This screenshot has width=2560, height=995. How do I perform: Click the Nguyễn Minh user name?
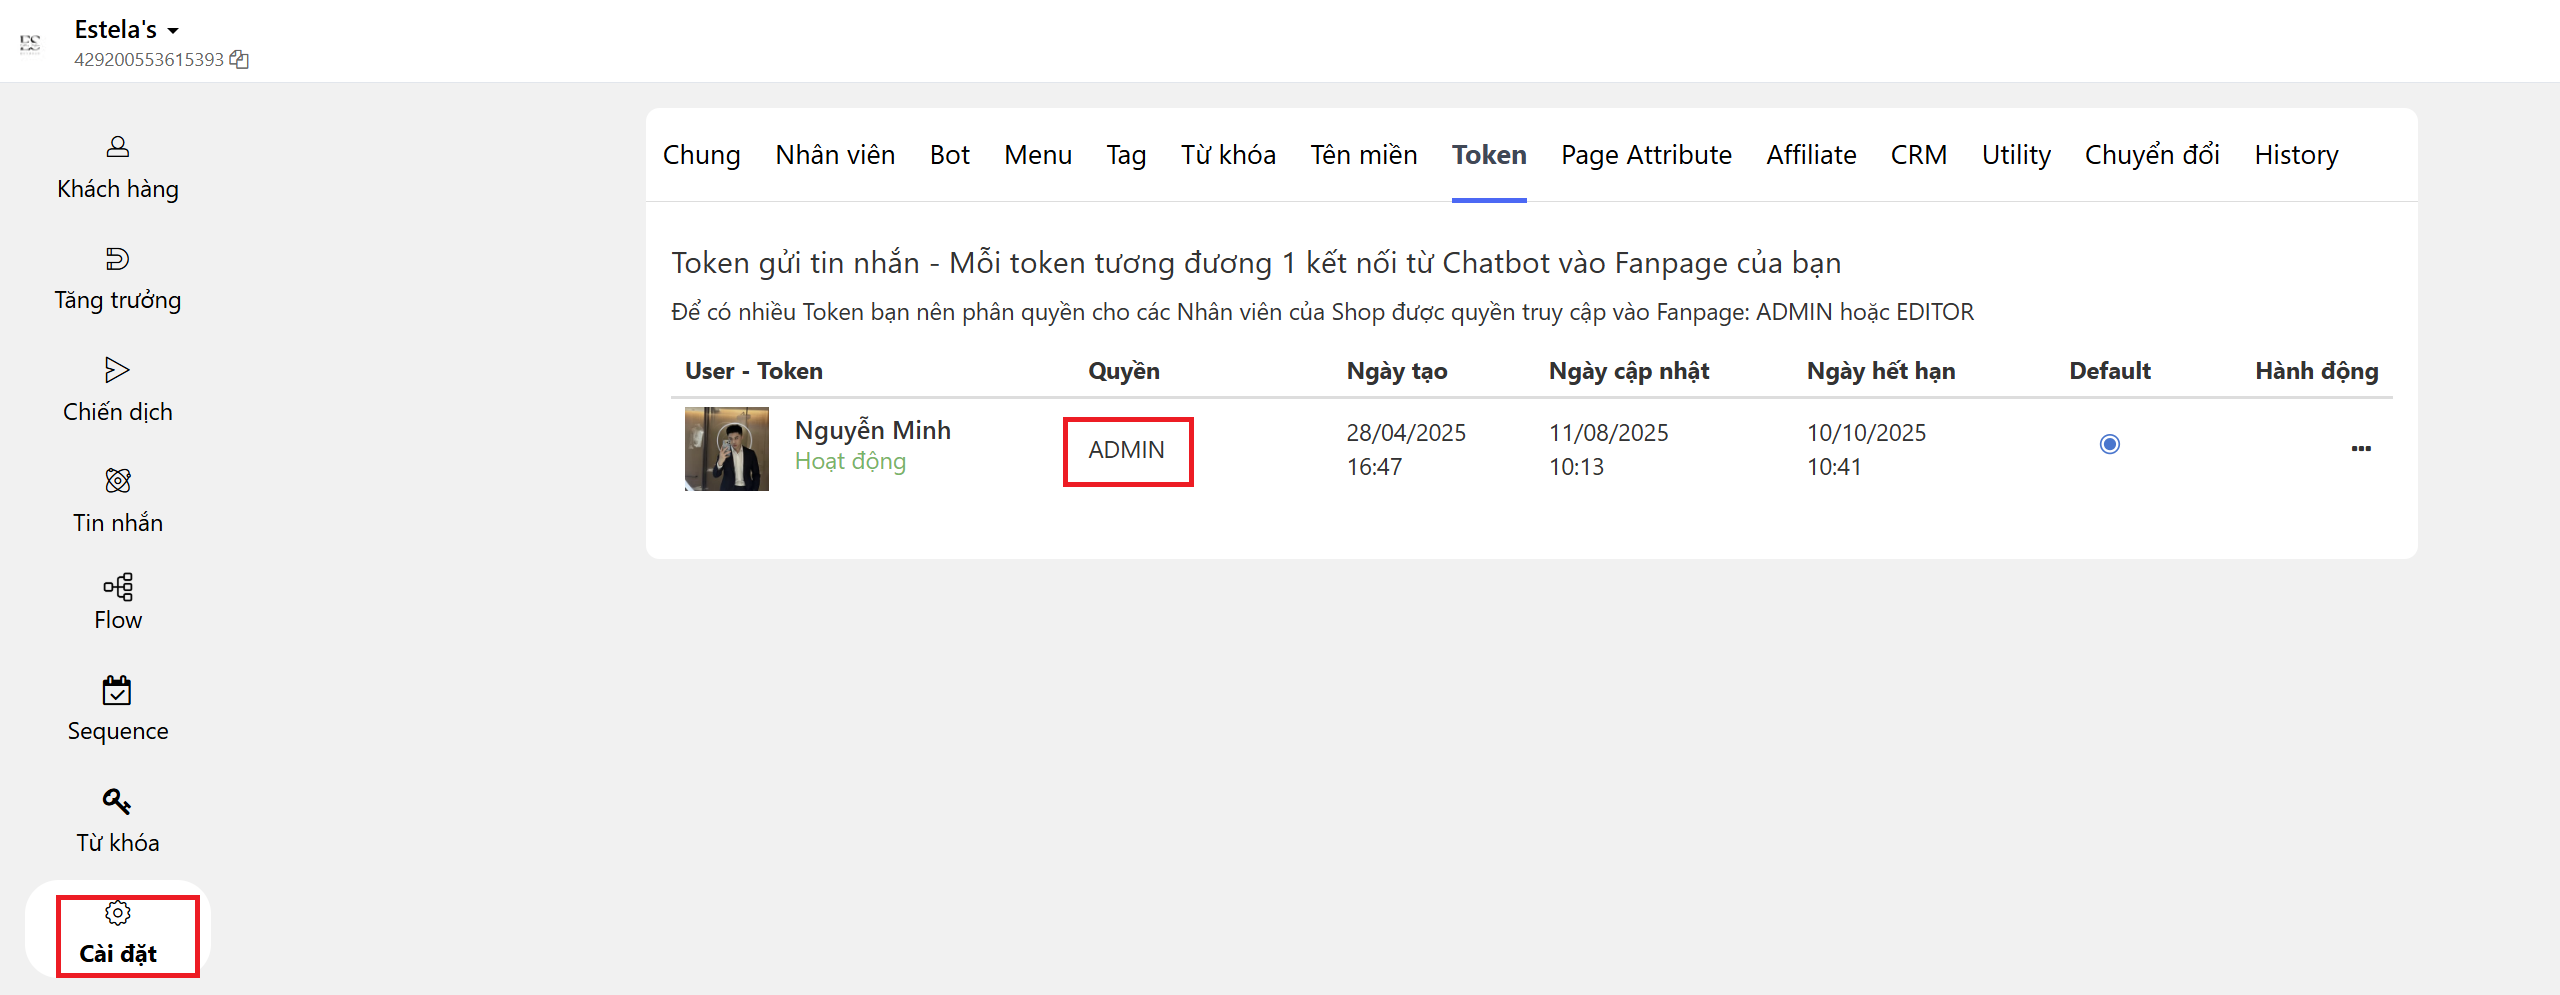(x=872, y=430)
